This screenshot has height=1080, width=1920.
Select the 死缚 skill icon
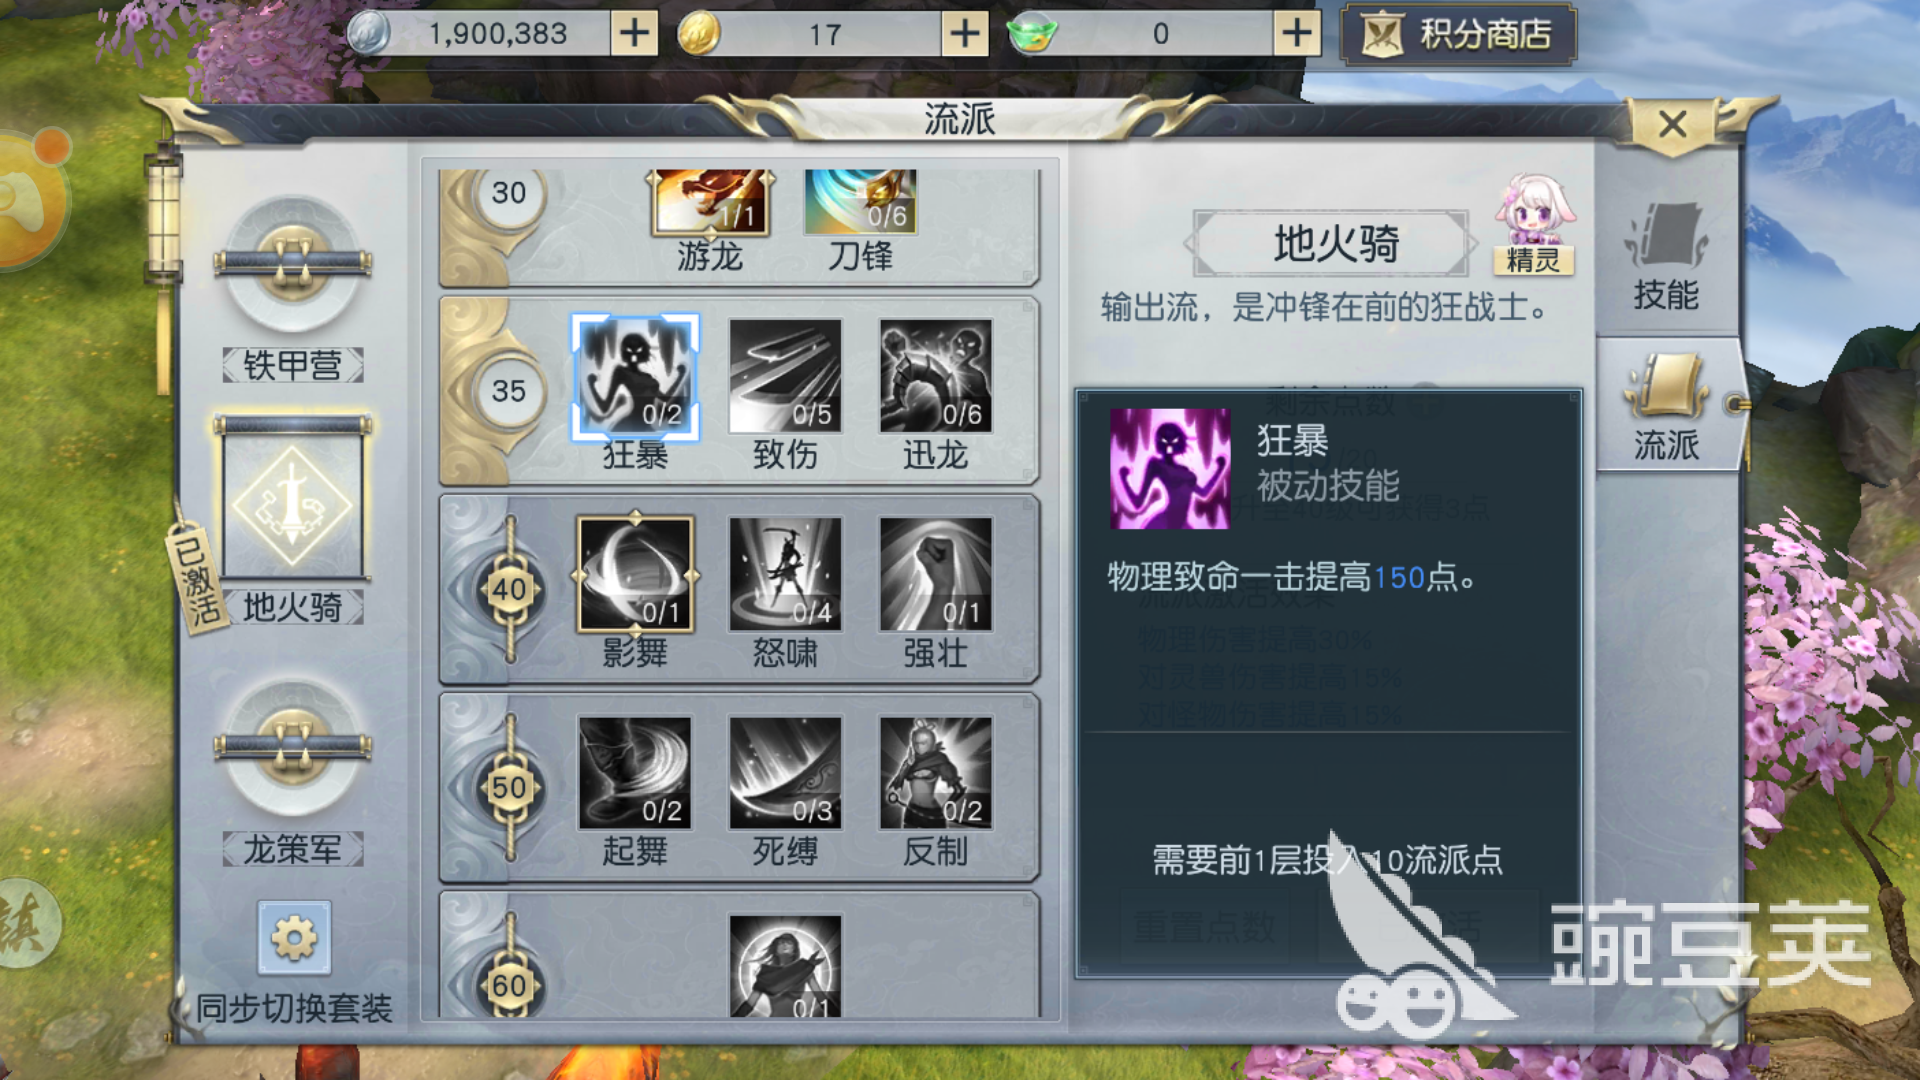(x=785, y=773)
